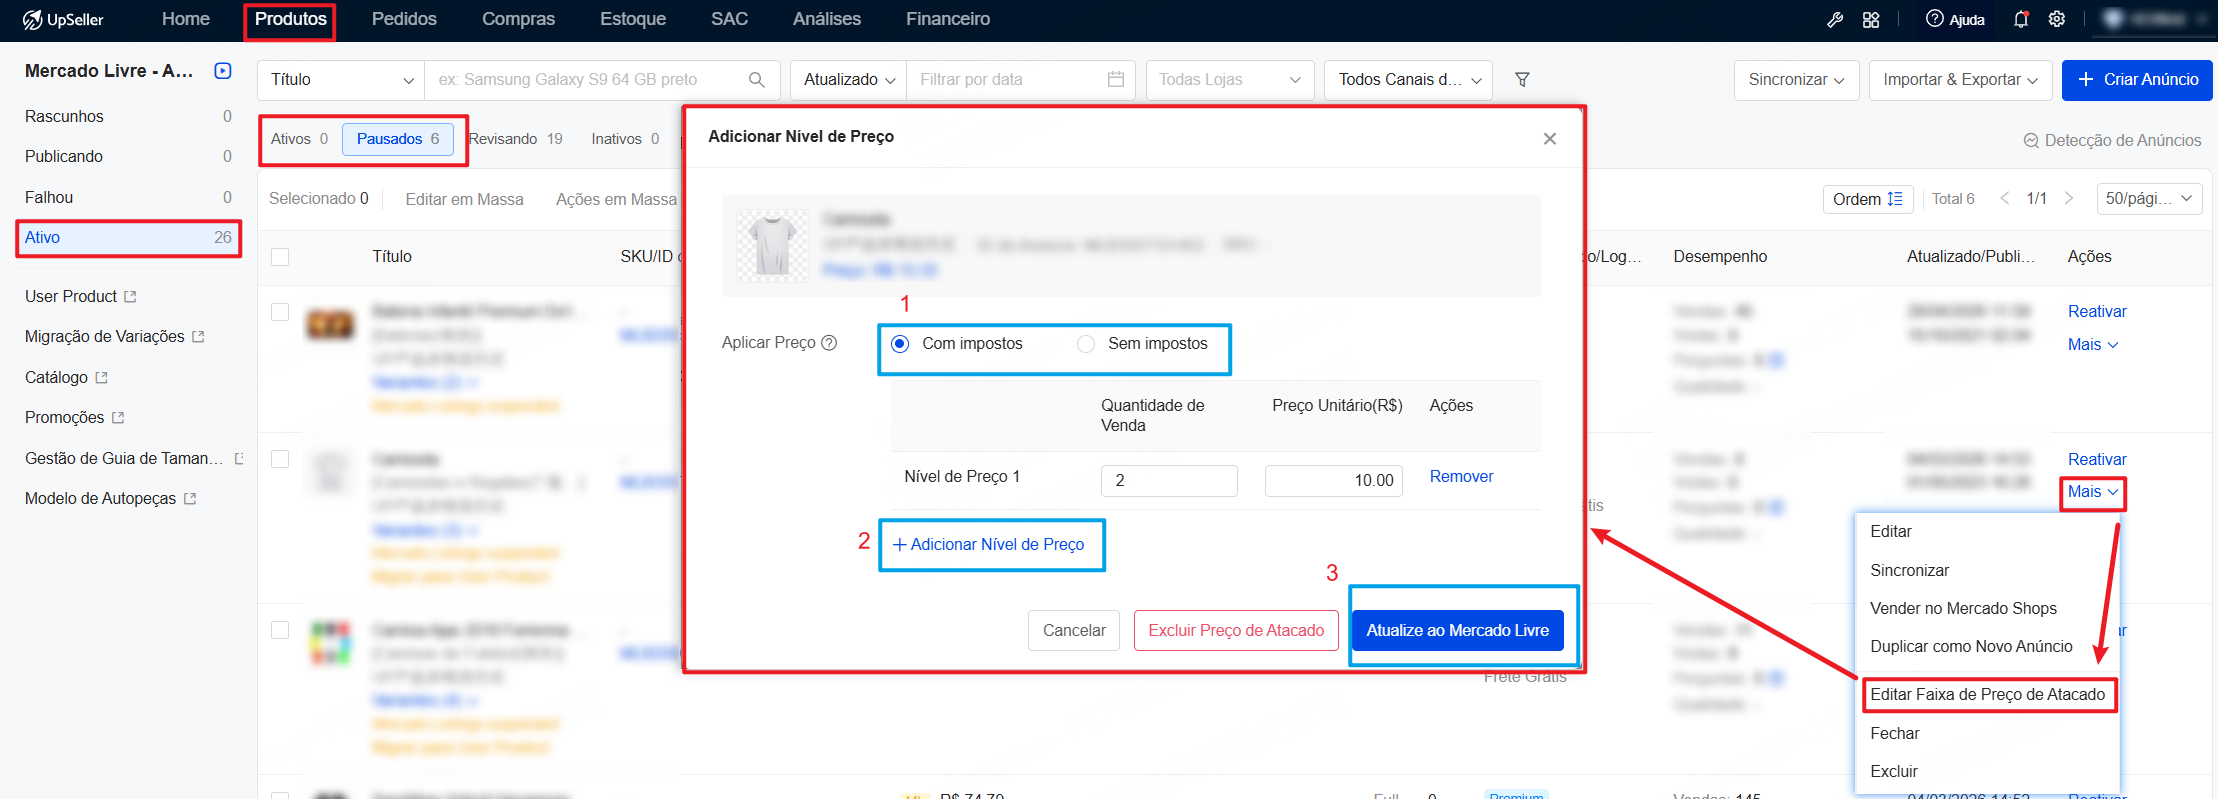Open User Product external link icon

click(x=130, y=297)
